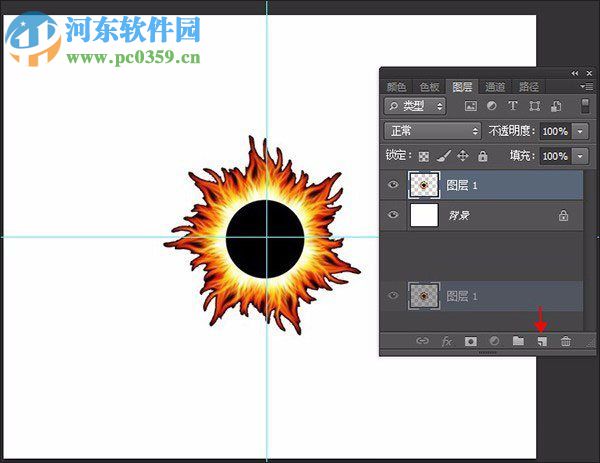600x463 pixels.
Task: Filter layers by shape layer icon
Action: click(x=535, y=106)
